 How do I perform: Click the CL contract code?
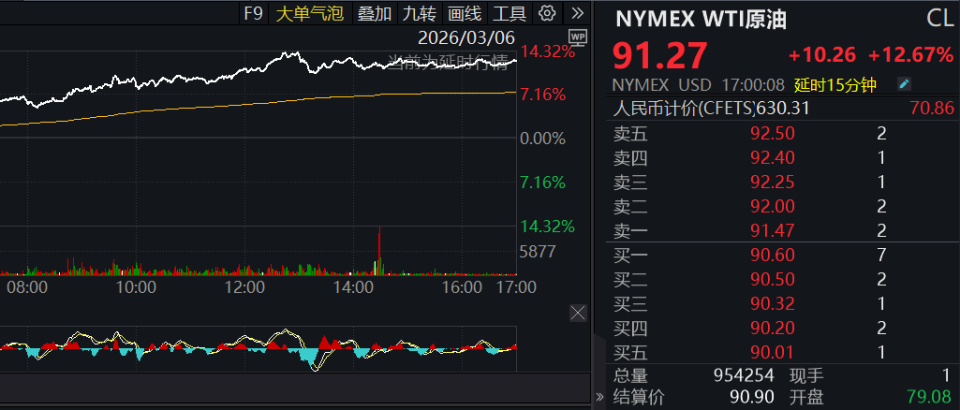tap(940, 18)
